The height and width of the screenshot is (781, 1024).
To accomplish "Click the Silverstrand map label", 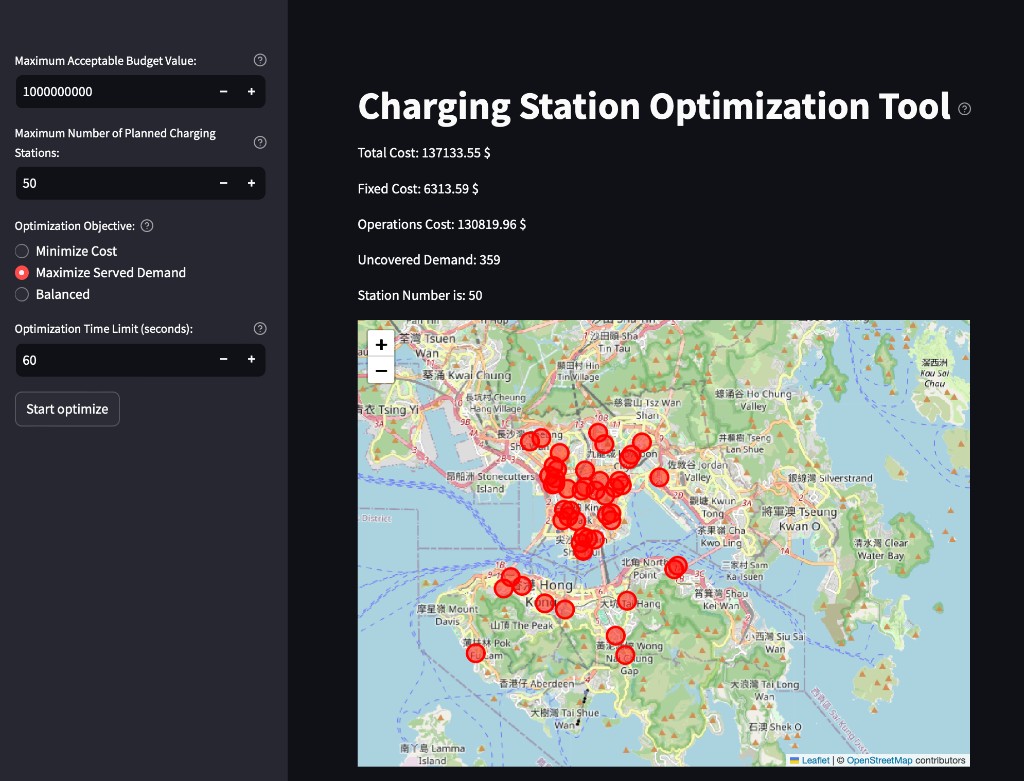I will pos(831,478).
